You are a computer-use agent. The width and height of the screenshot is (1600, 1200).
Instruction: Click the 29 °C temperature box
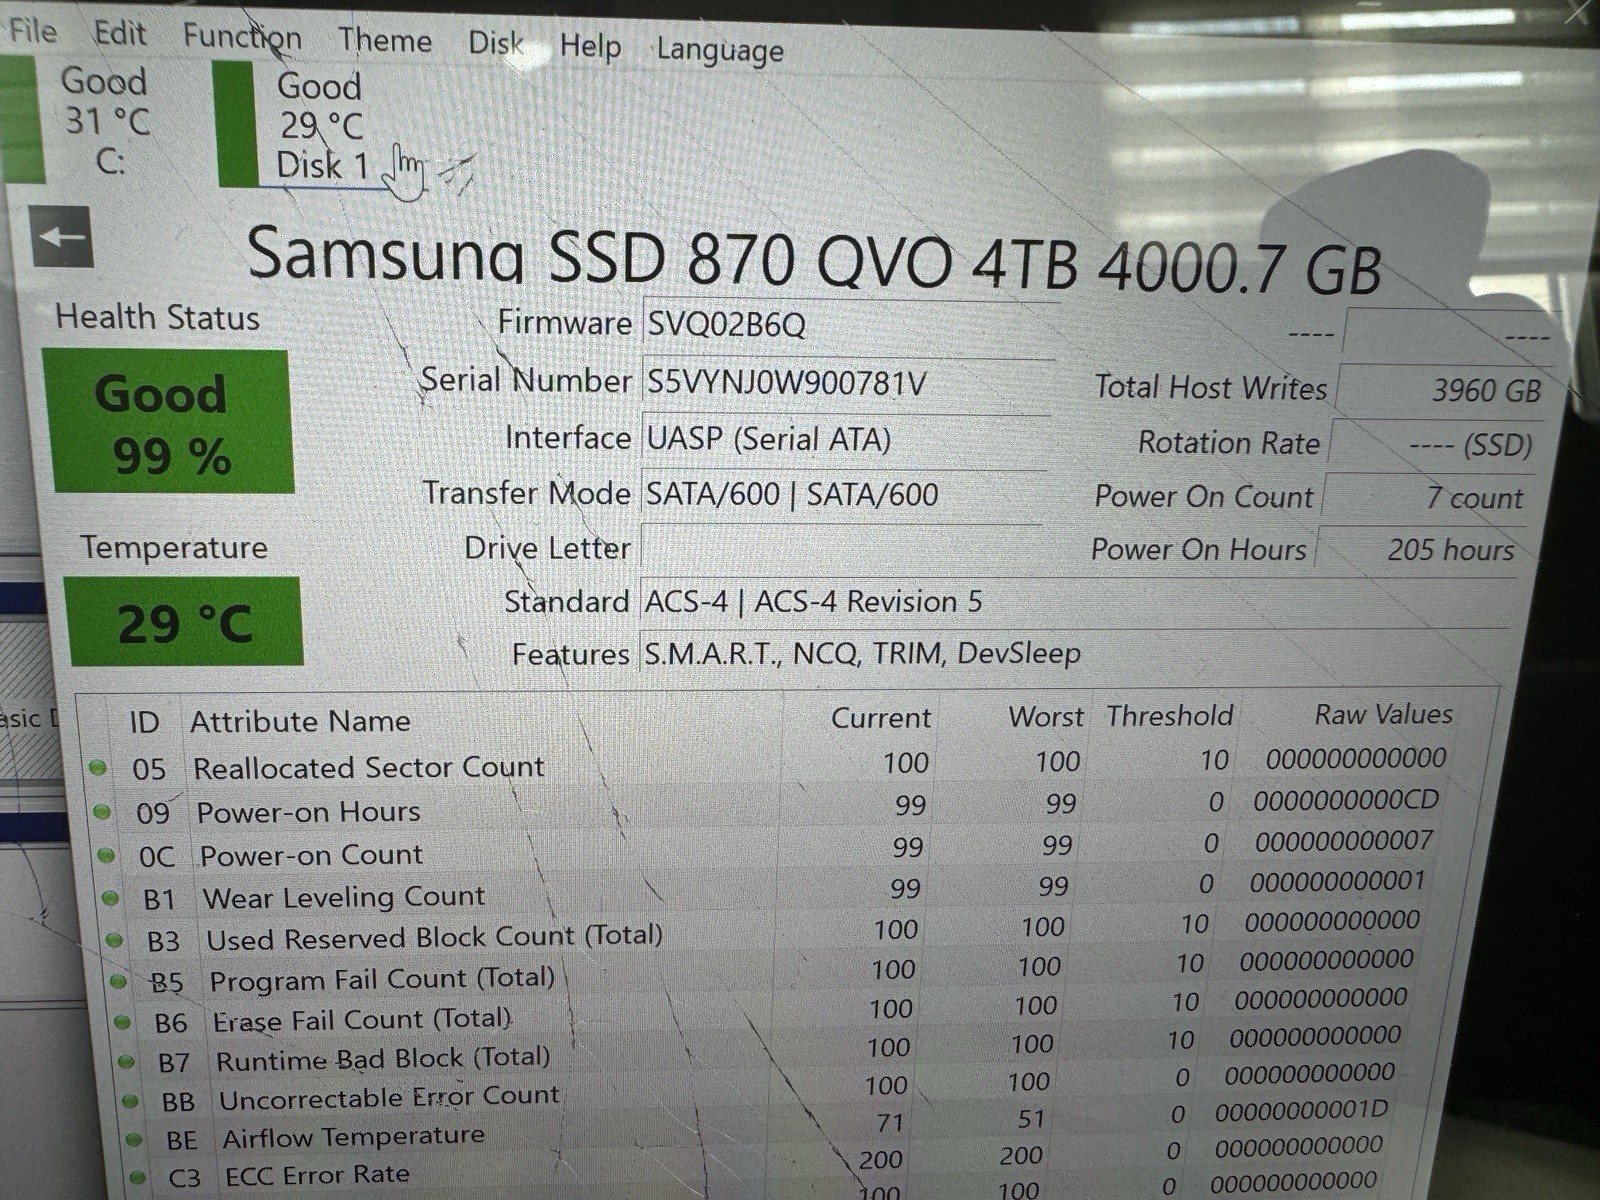[183, 622]
